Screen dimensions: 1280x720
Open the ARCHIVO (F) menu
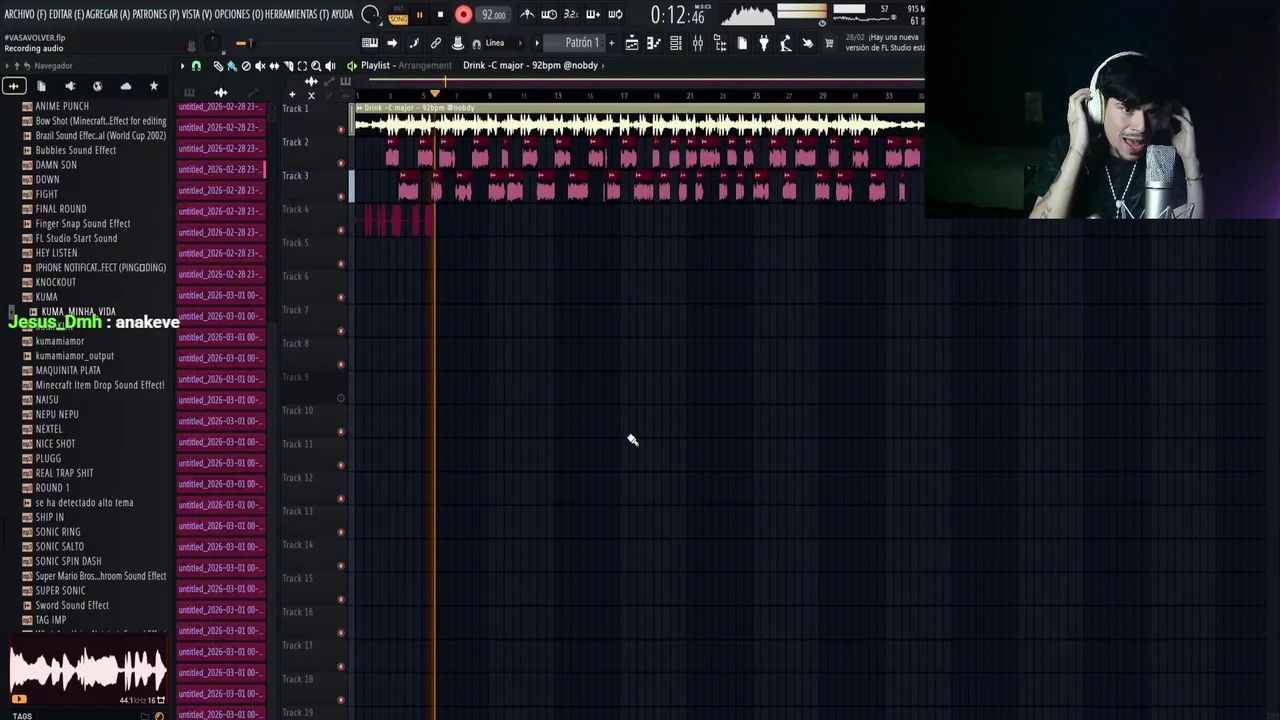(x=26, y=14)
